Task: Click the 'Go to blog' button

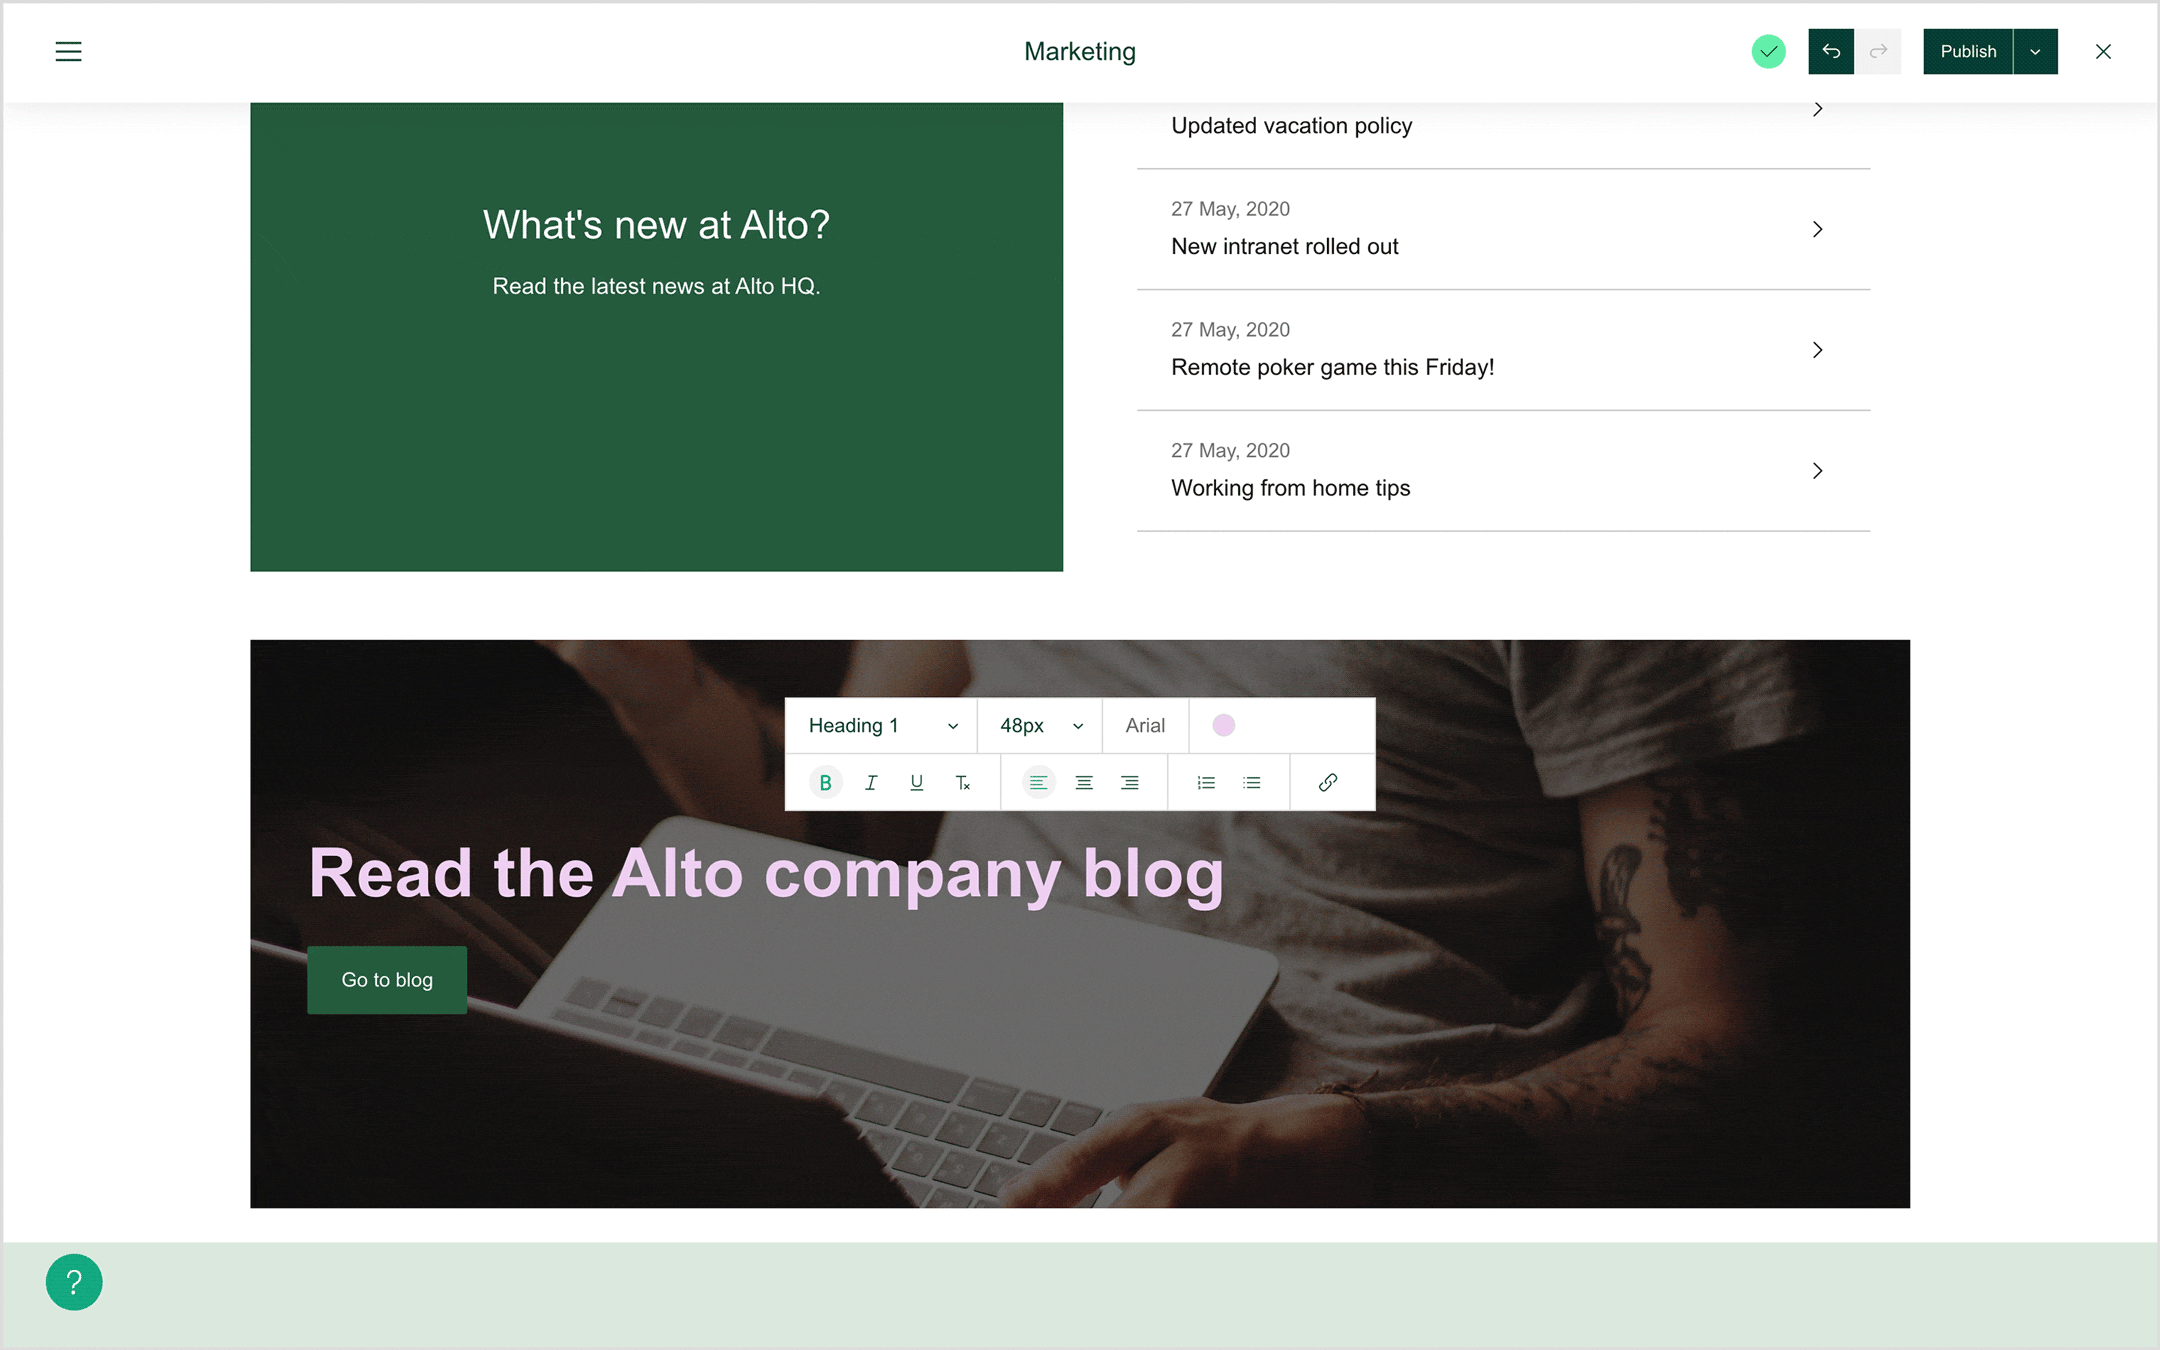Action: (387, 980)
